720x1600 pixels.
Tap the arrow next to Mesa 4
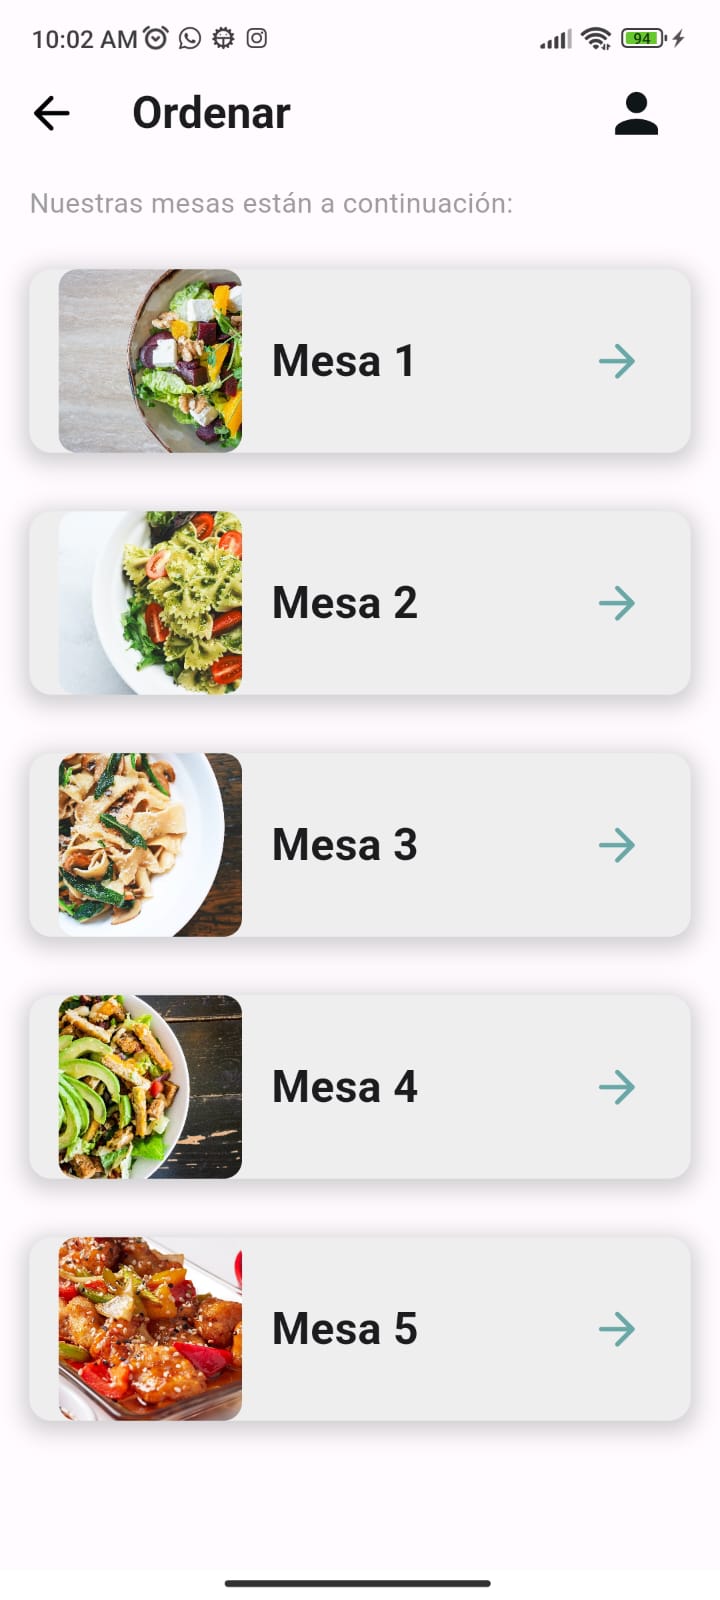click(617, 1087)
